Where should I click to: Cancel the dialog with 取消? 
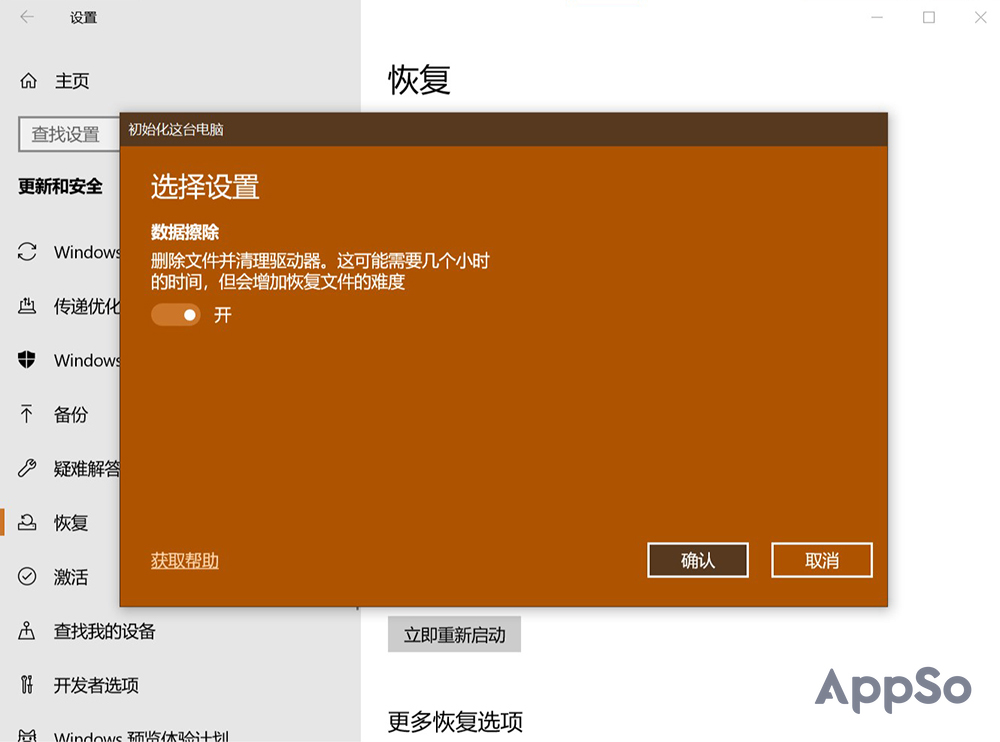pos(821,560)
